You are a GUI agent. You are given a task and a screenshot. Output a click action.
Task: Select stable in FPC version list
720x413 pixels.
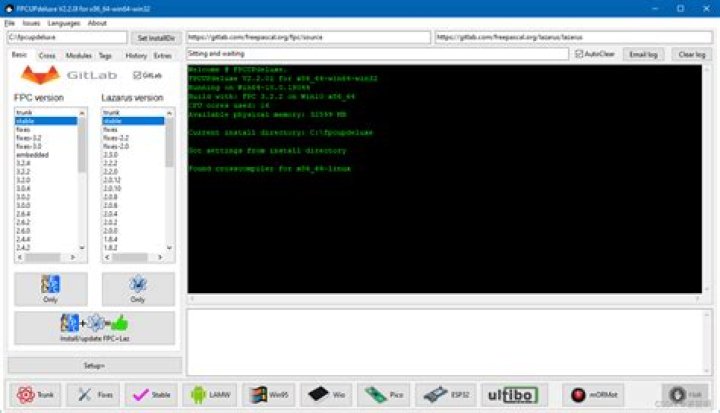46,121
